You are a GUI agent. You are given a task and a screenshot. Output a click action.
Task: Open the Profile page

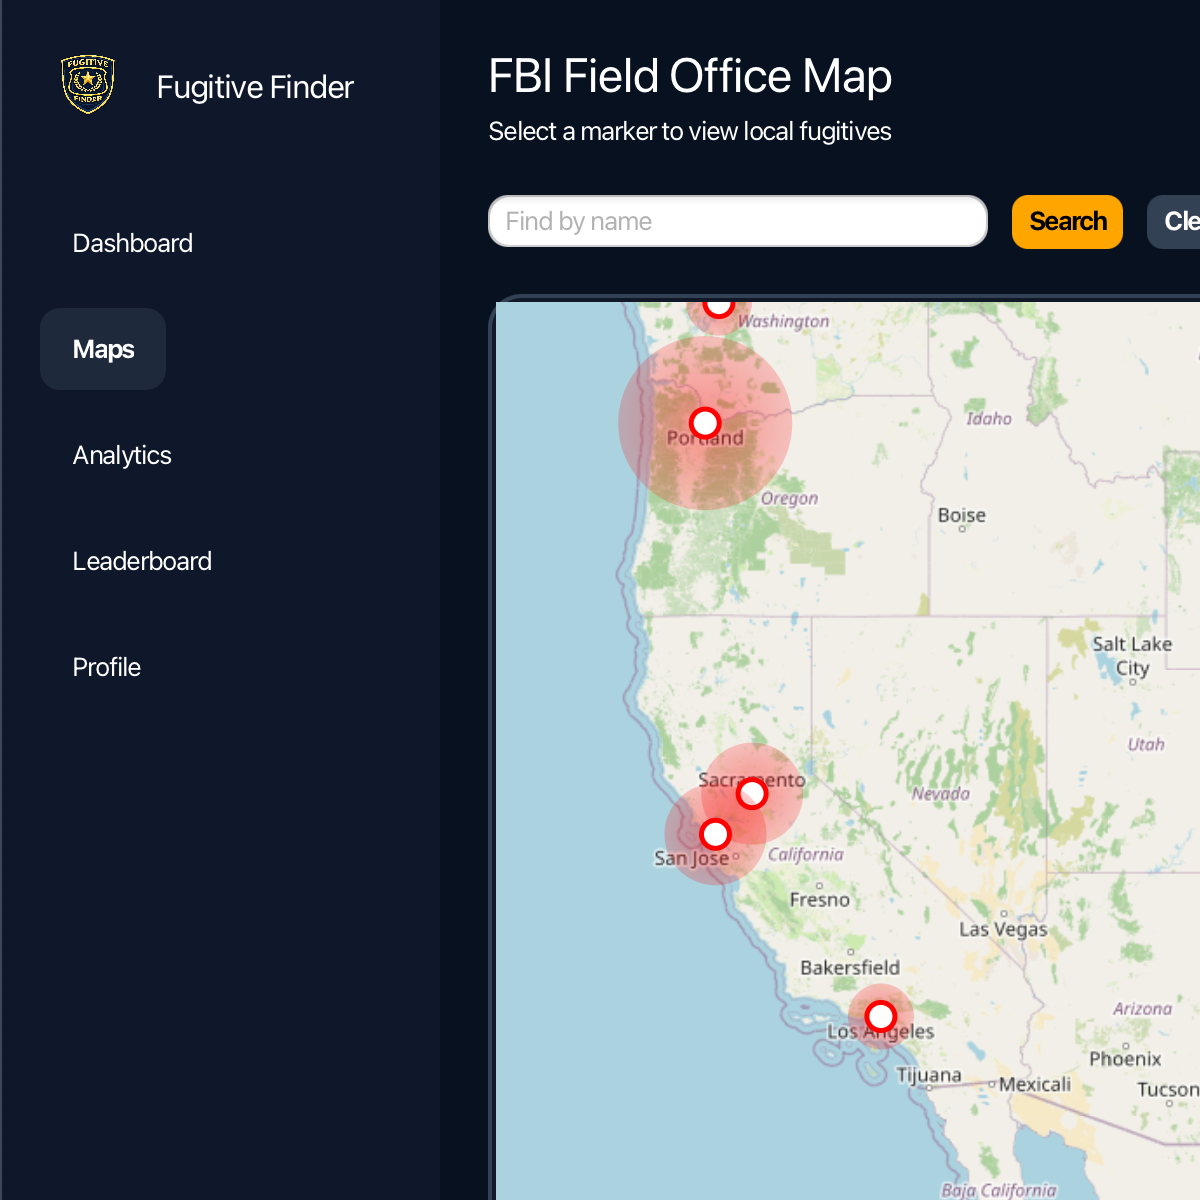pos(106,667)
